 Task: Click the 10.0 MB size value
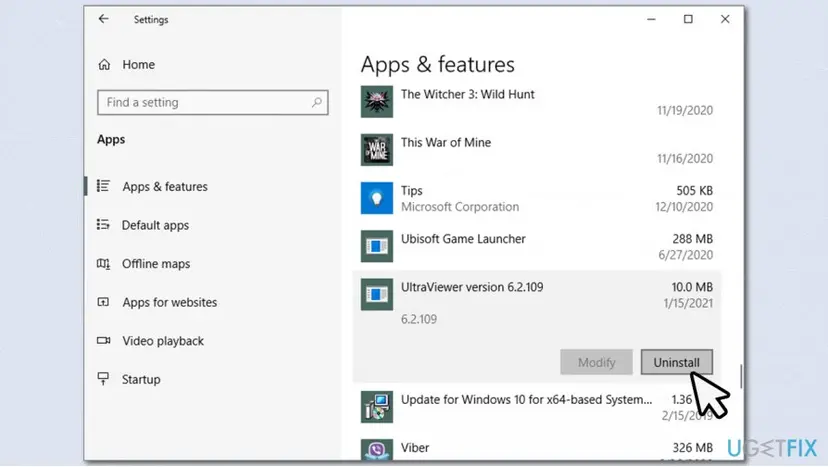pyautogui.click(x=692, y=287)
